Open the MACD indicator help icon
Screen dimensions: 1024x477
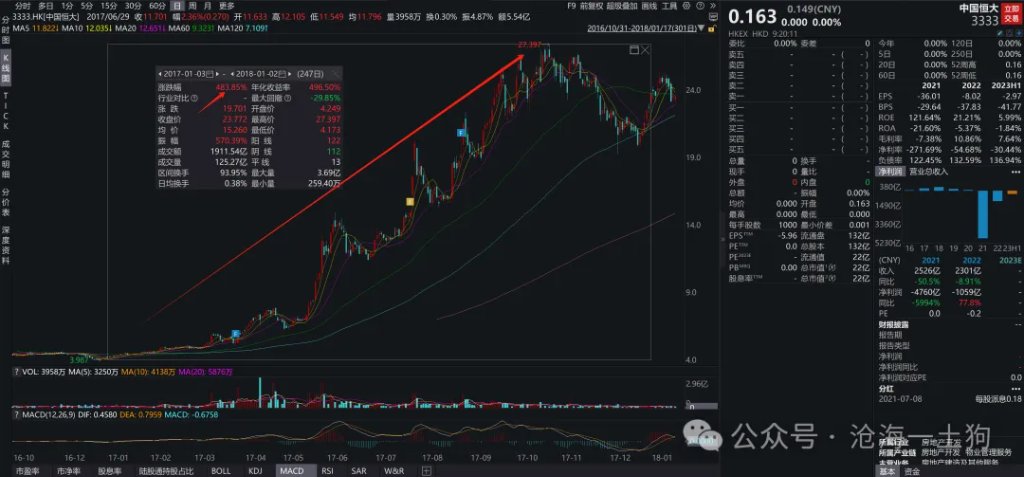pos(18,414)
